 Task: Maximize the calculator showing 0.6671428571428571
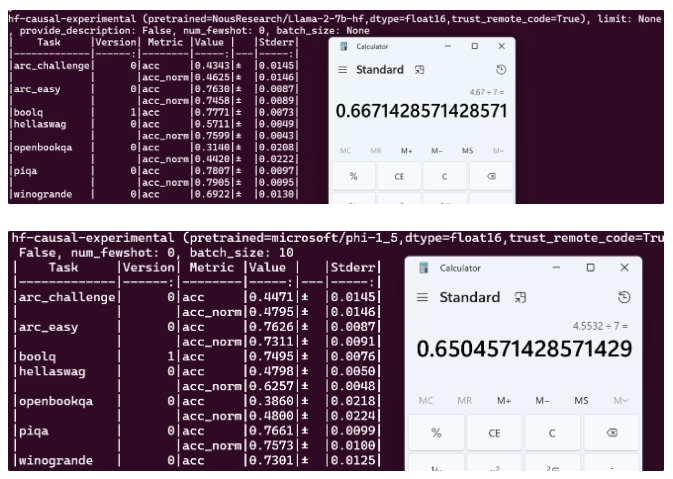pos(475,46)
